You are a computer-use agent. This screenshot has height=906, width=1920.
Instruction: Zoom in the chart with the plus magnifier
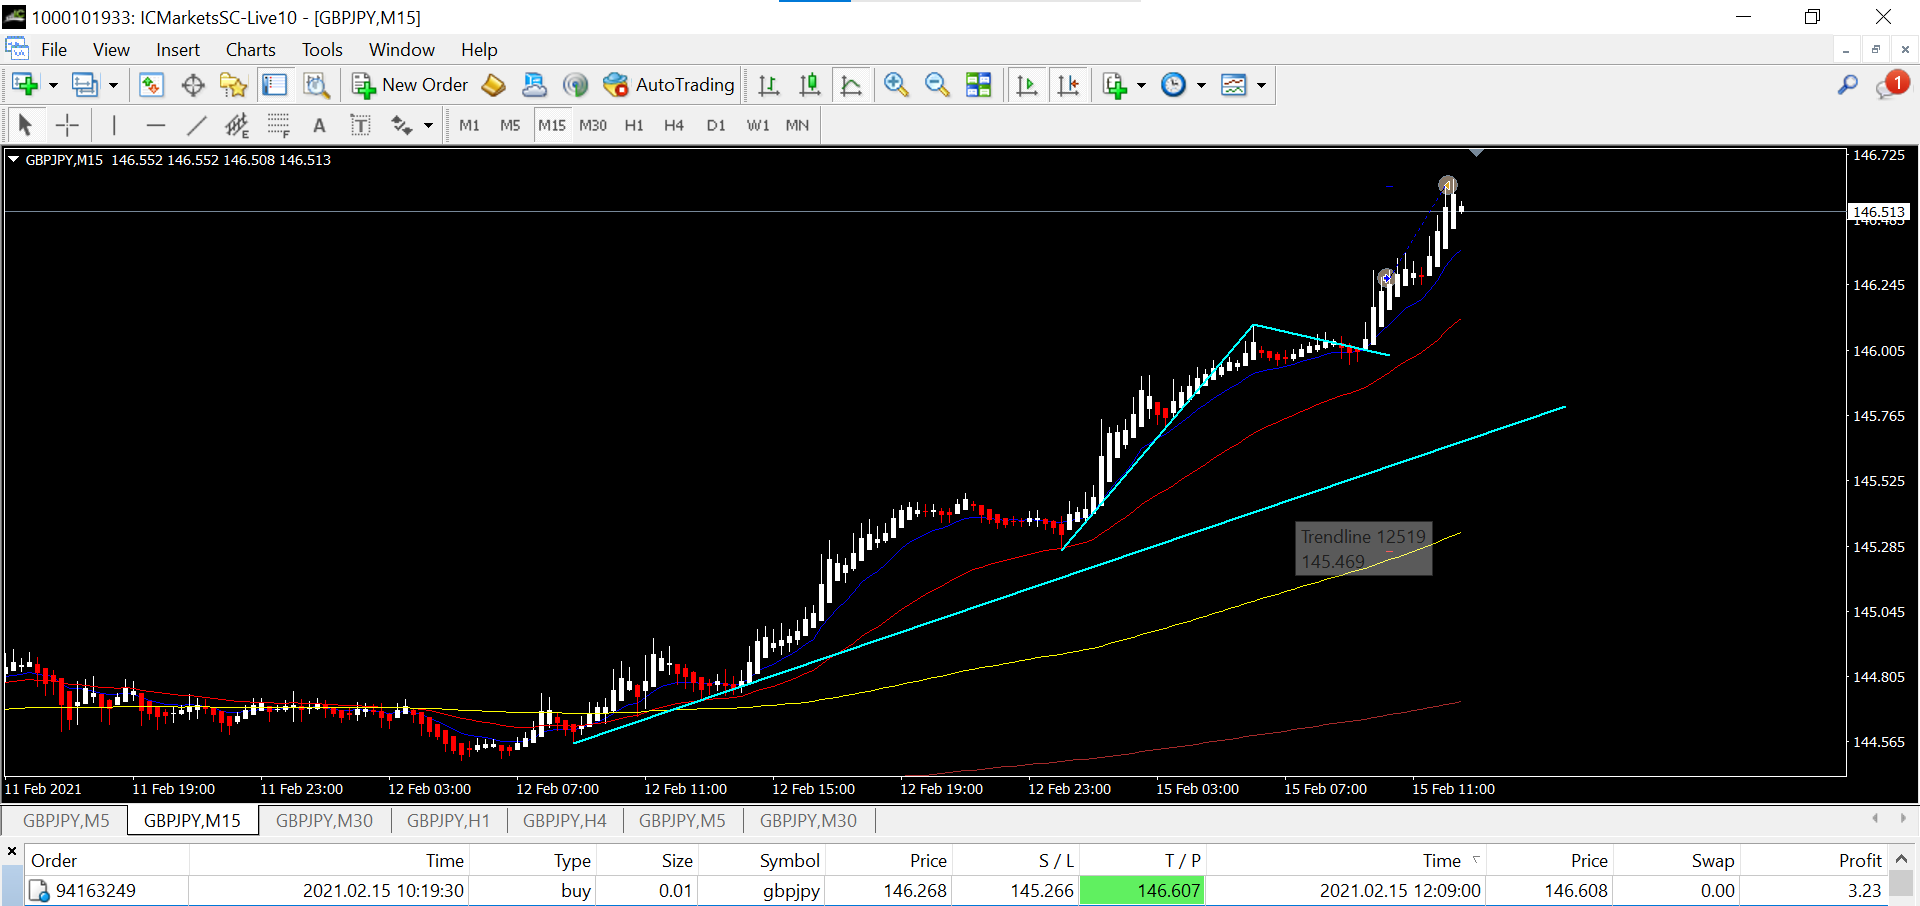[895, 85]
